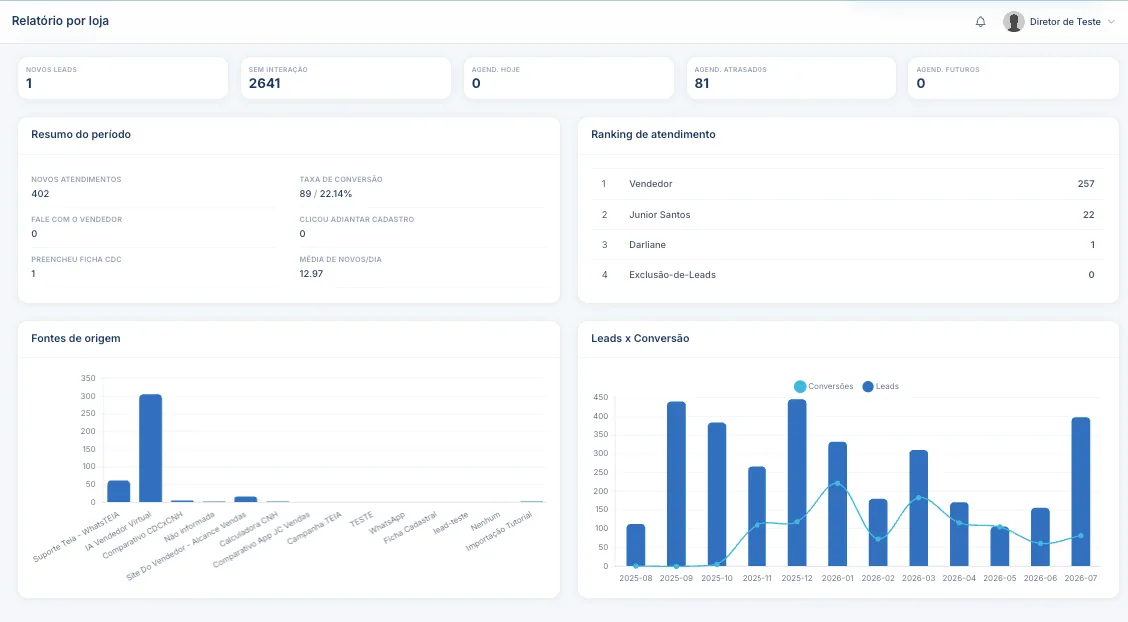Viewport: 1128px width, 622px height.
Task: View the Agend. Futuros card
Action: point(1014,78)
